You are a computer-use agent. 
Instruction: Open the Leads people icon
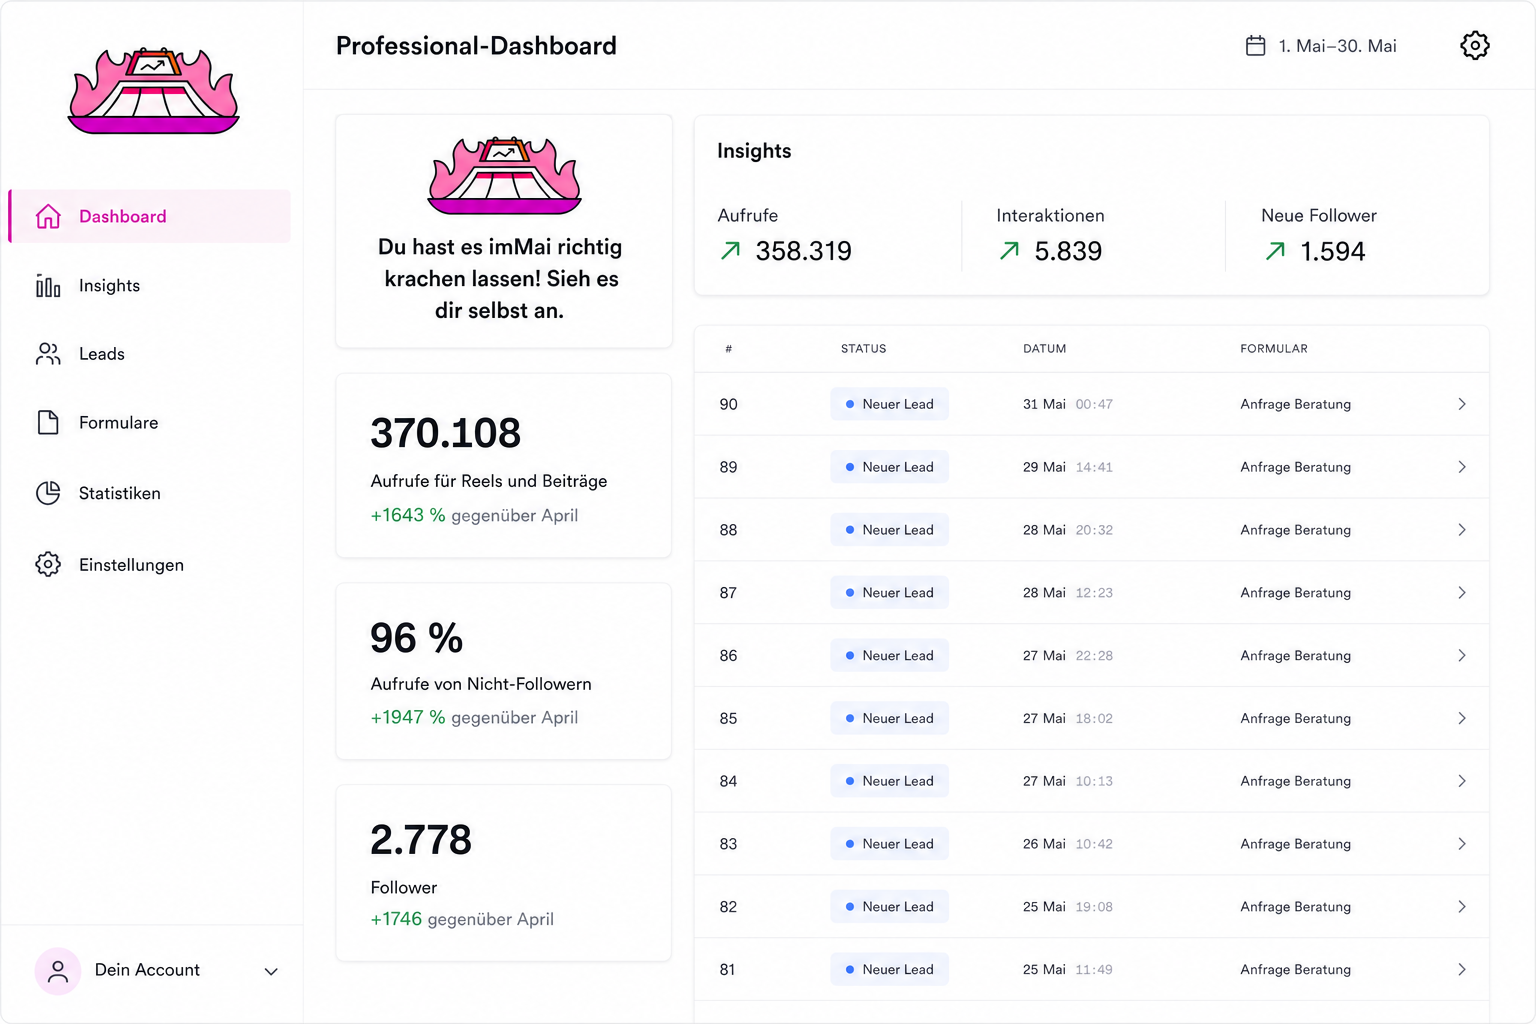(48, 354)
